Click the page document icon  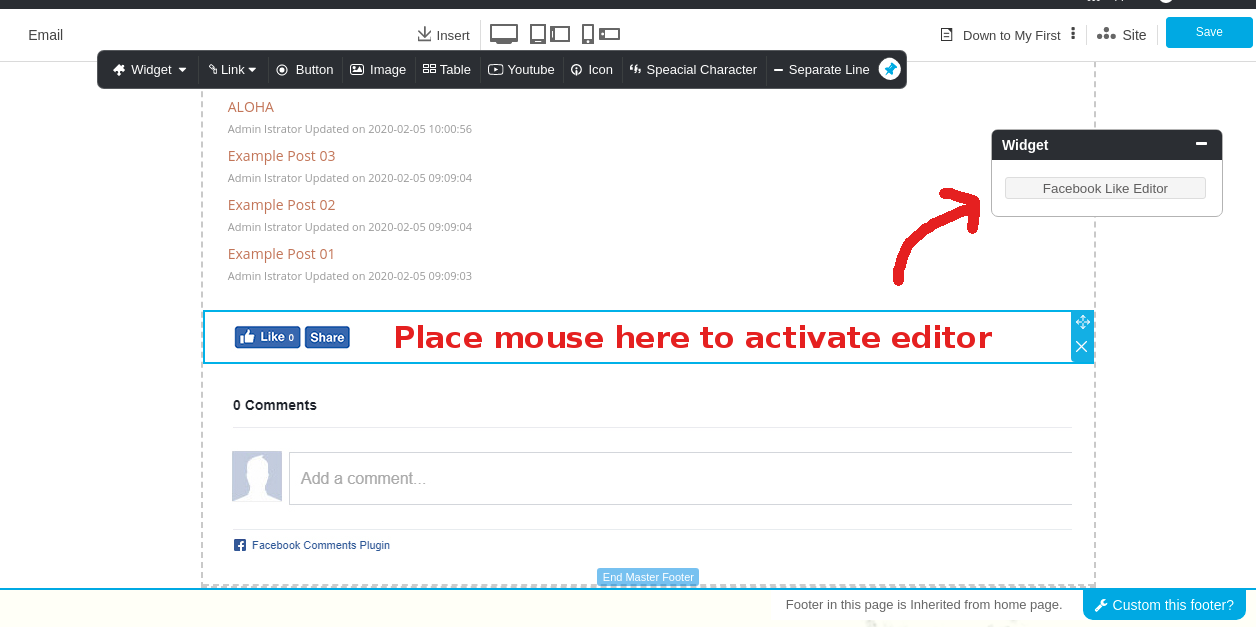[946, 35]
